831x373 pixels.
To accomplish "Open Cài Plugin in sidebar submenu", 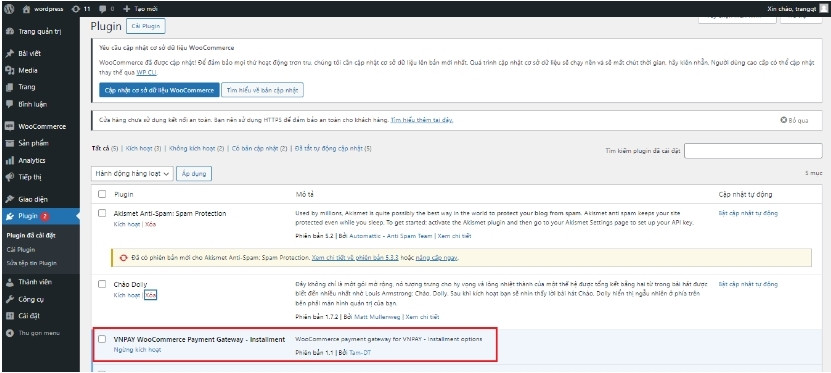I will pos(21,250).
